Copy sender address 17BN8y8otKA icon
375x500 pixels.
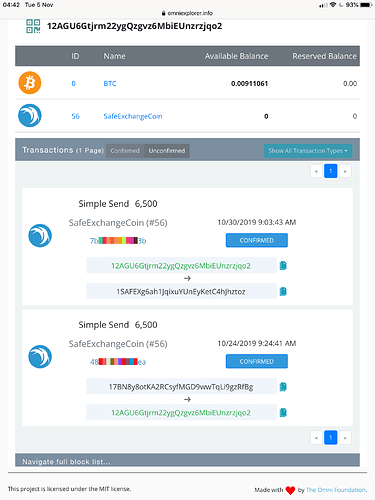coord(283,387)
